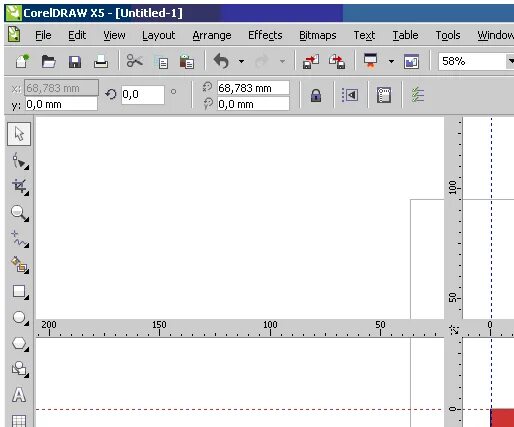The width and height of the screenshot is (514, 427).
Task: Select the Rectangle tool
Action: (20, 292)
